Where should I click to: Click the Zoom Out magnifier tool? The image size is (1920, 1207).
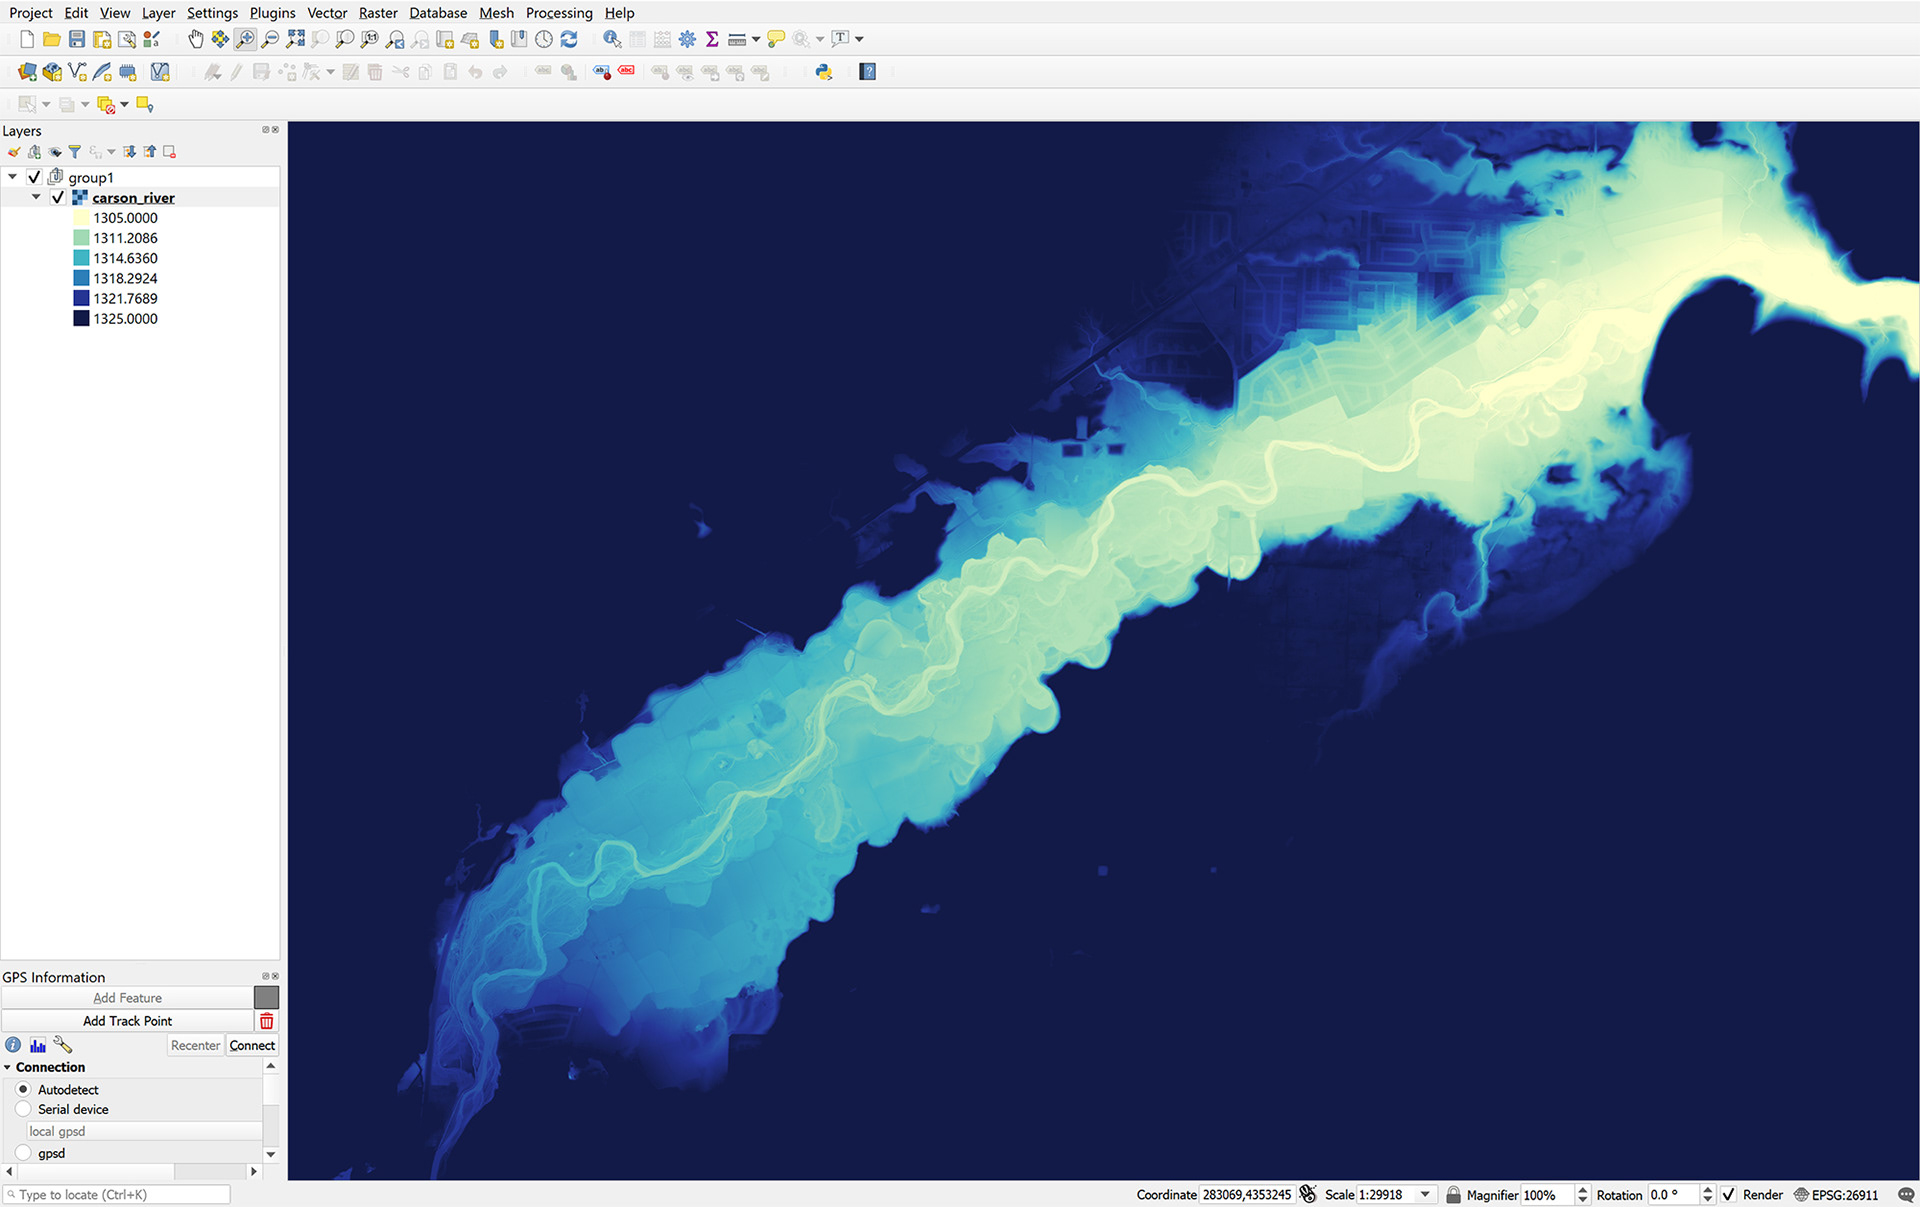click(x=270, y=39)
